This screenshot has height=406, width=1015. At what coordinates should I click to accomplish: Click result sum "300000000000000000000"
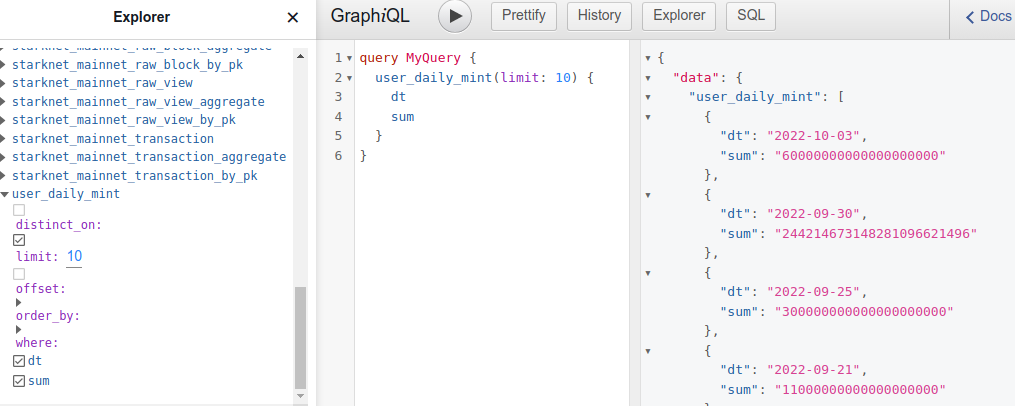(x=865, y=311)
